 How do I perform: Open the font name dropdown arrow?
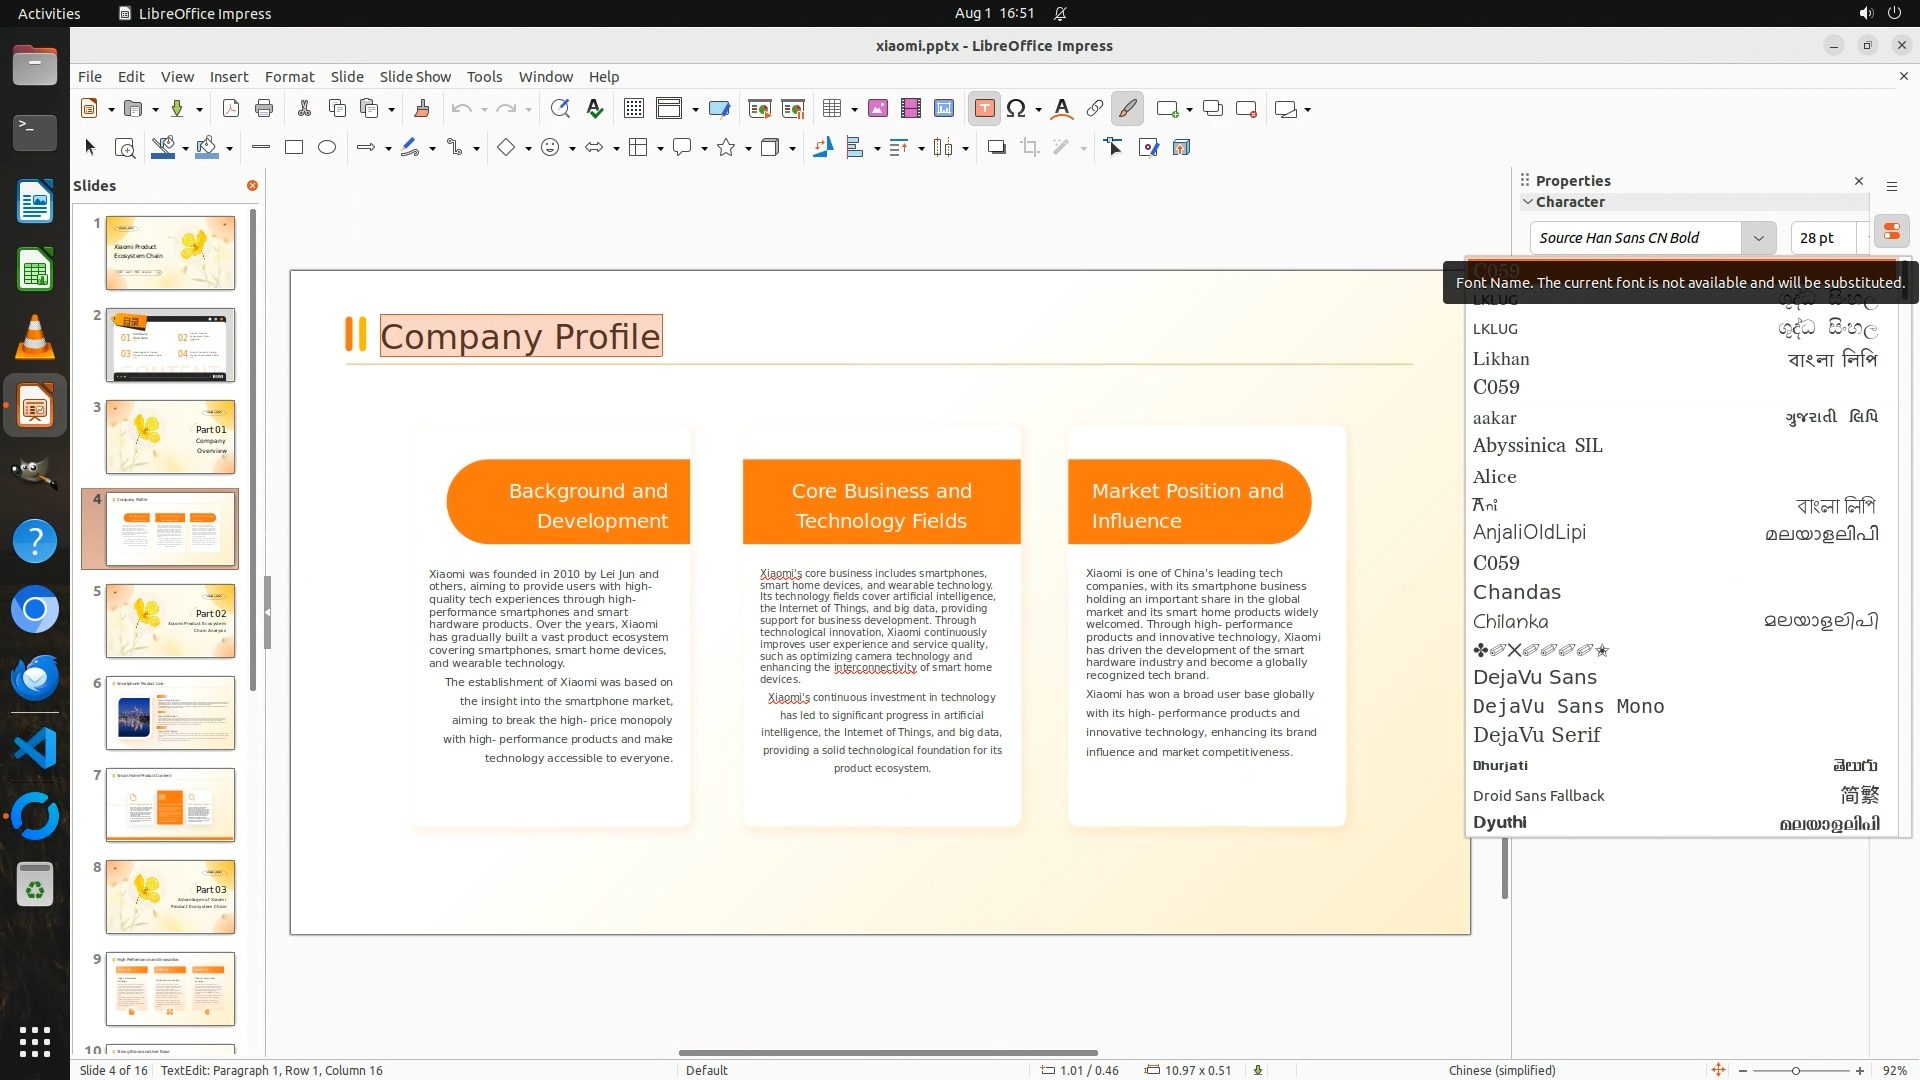pyautogui.click(x=1758, y=238)
